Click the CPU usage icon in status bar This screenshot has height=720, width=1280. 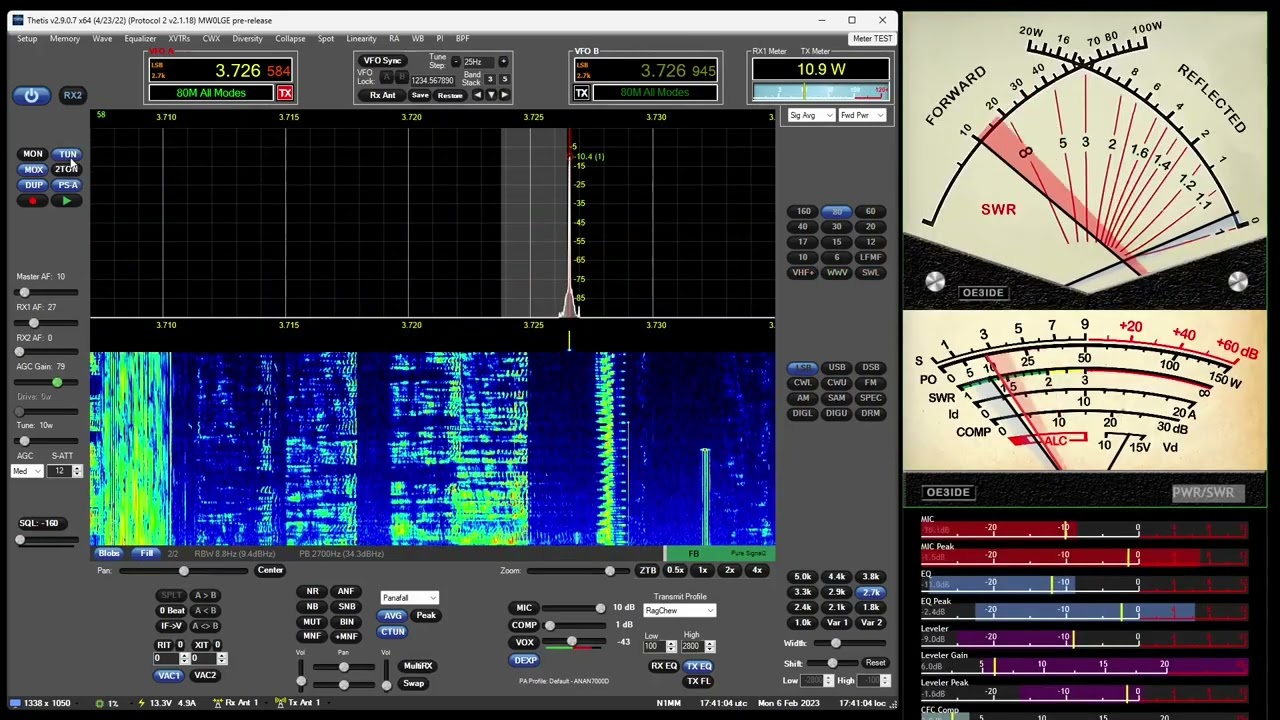click(99, 703)
